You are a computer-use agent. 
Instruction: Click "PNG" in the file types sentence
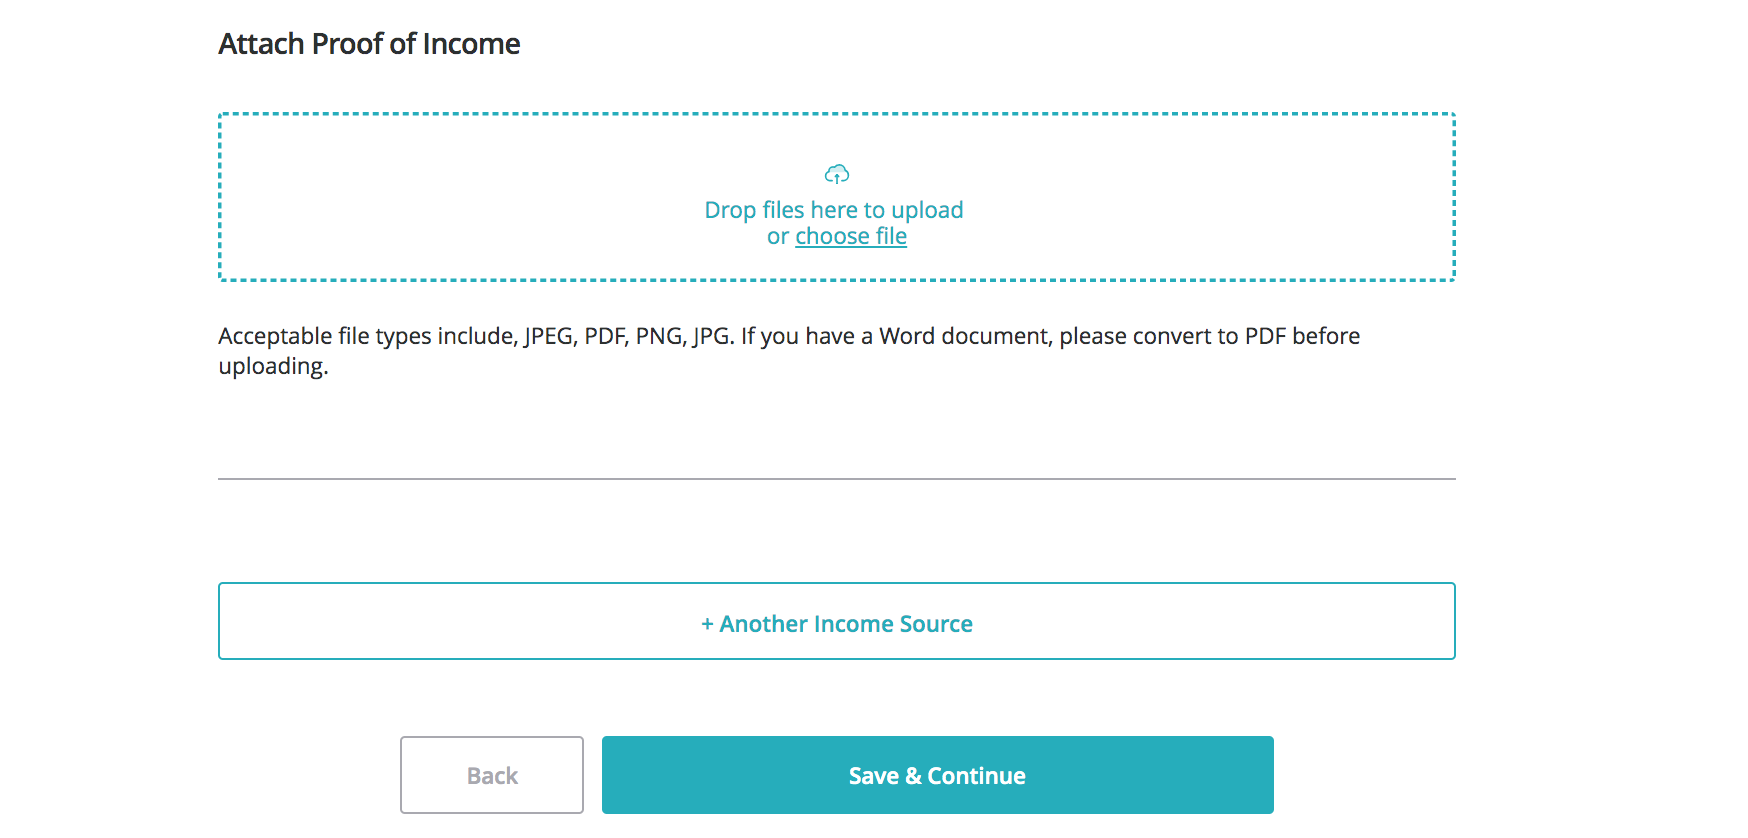click(659, 336)
